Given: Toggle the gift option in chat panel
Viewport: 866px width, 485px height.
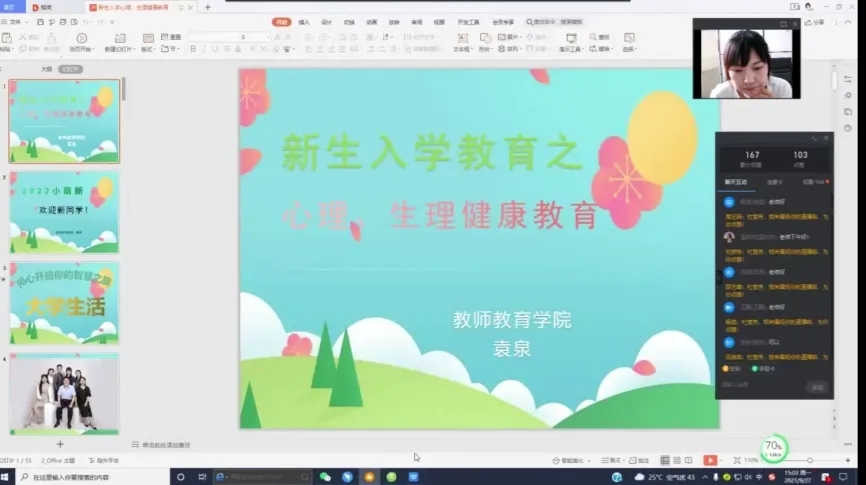Looking at the screenshot, I should tap(727, 367).
